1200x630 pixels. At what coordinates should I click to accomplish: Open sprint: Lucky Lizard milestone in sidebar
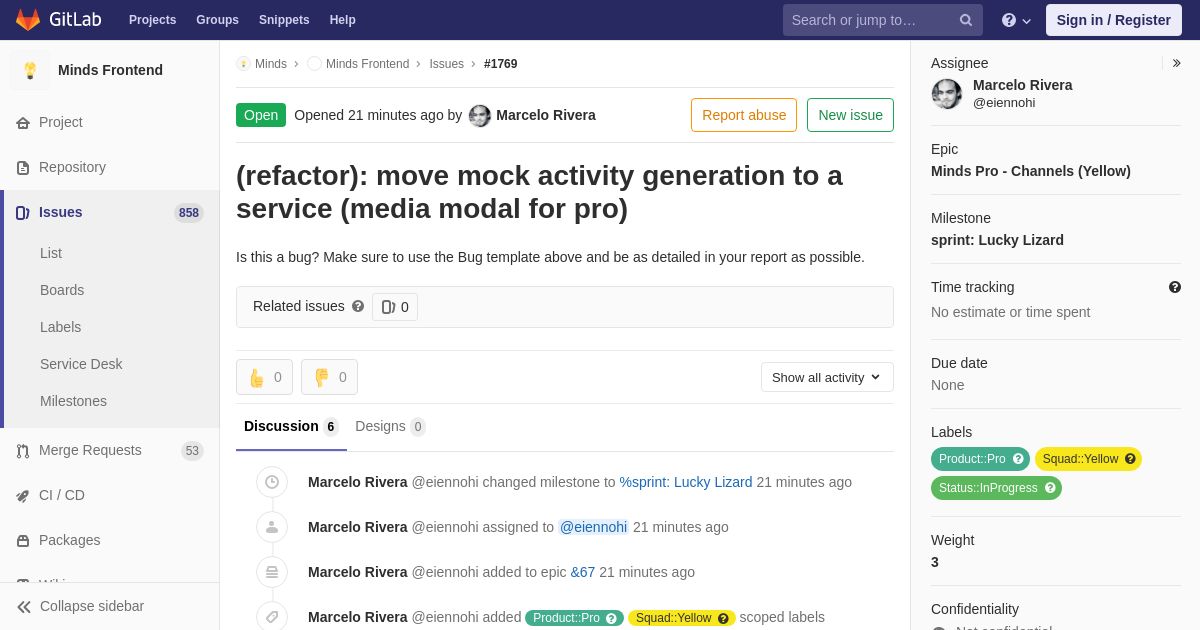coord(997,240)
